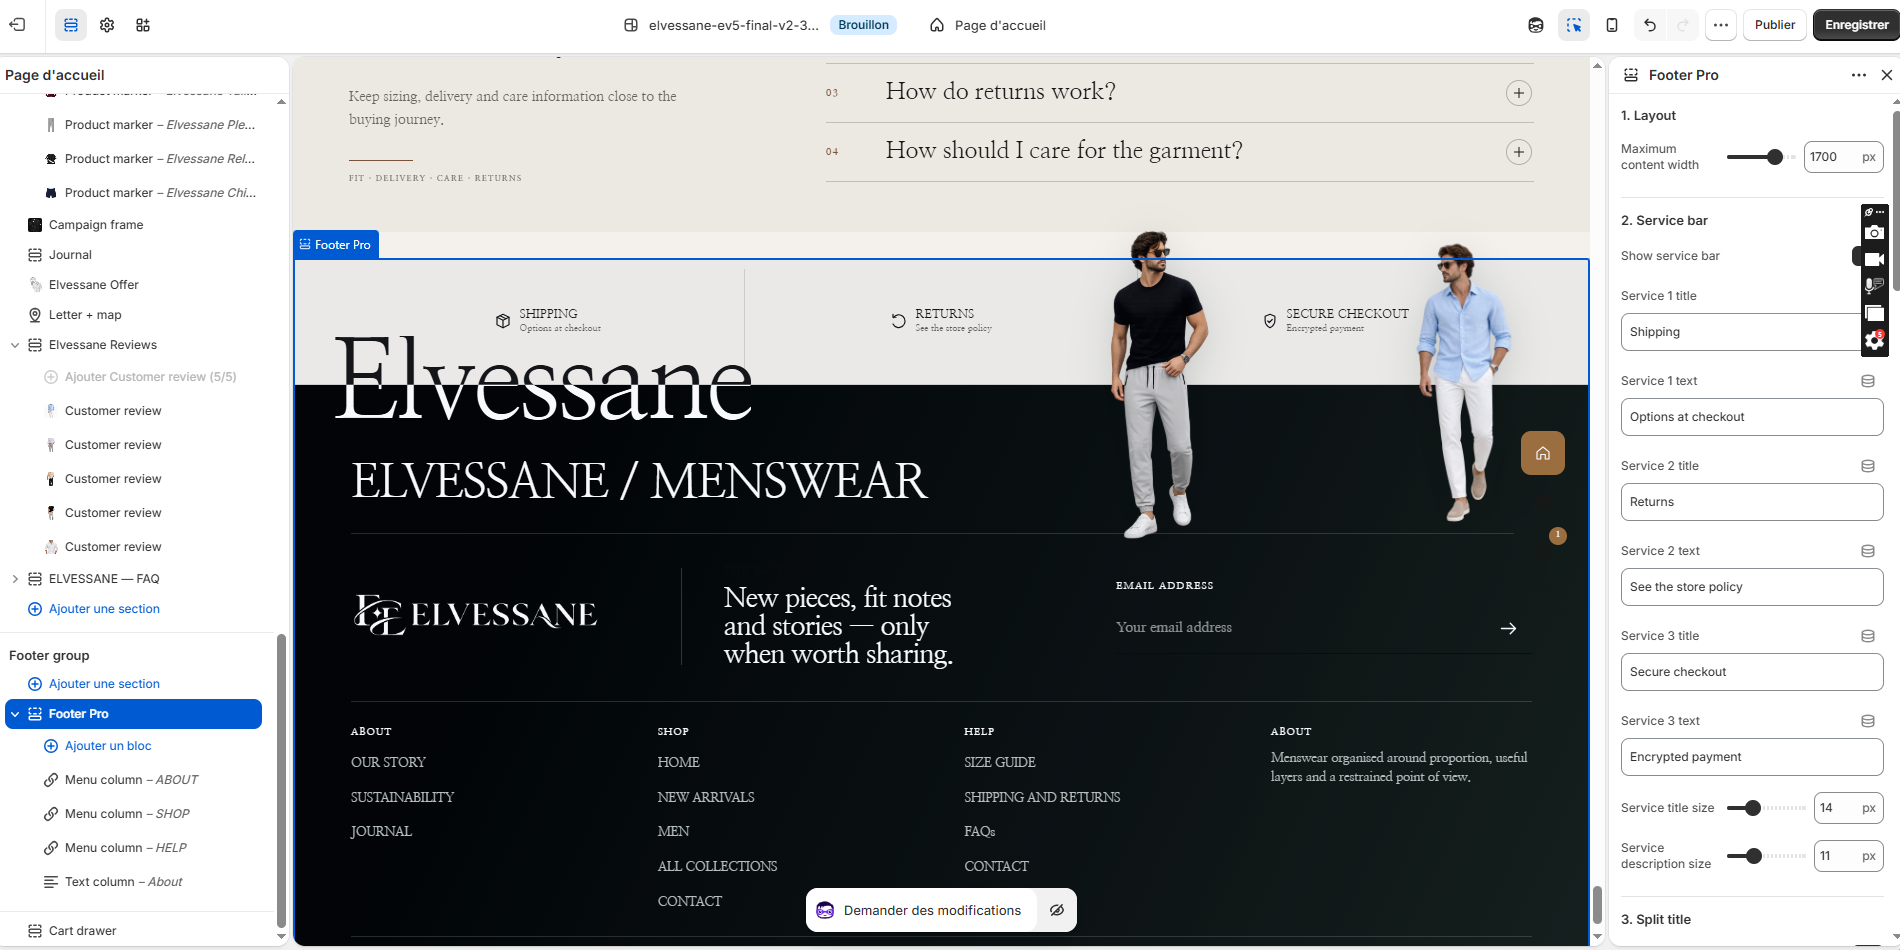Submit email with newsletter arrow icon
The width and height of the screenshot is (1900, 950).
point(1508,628)
